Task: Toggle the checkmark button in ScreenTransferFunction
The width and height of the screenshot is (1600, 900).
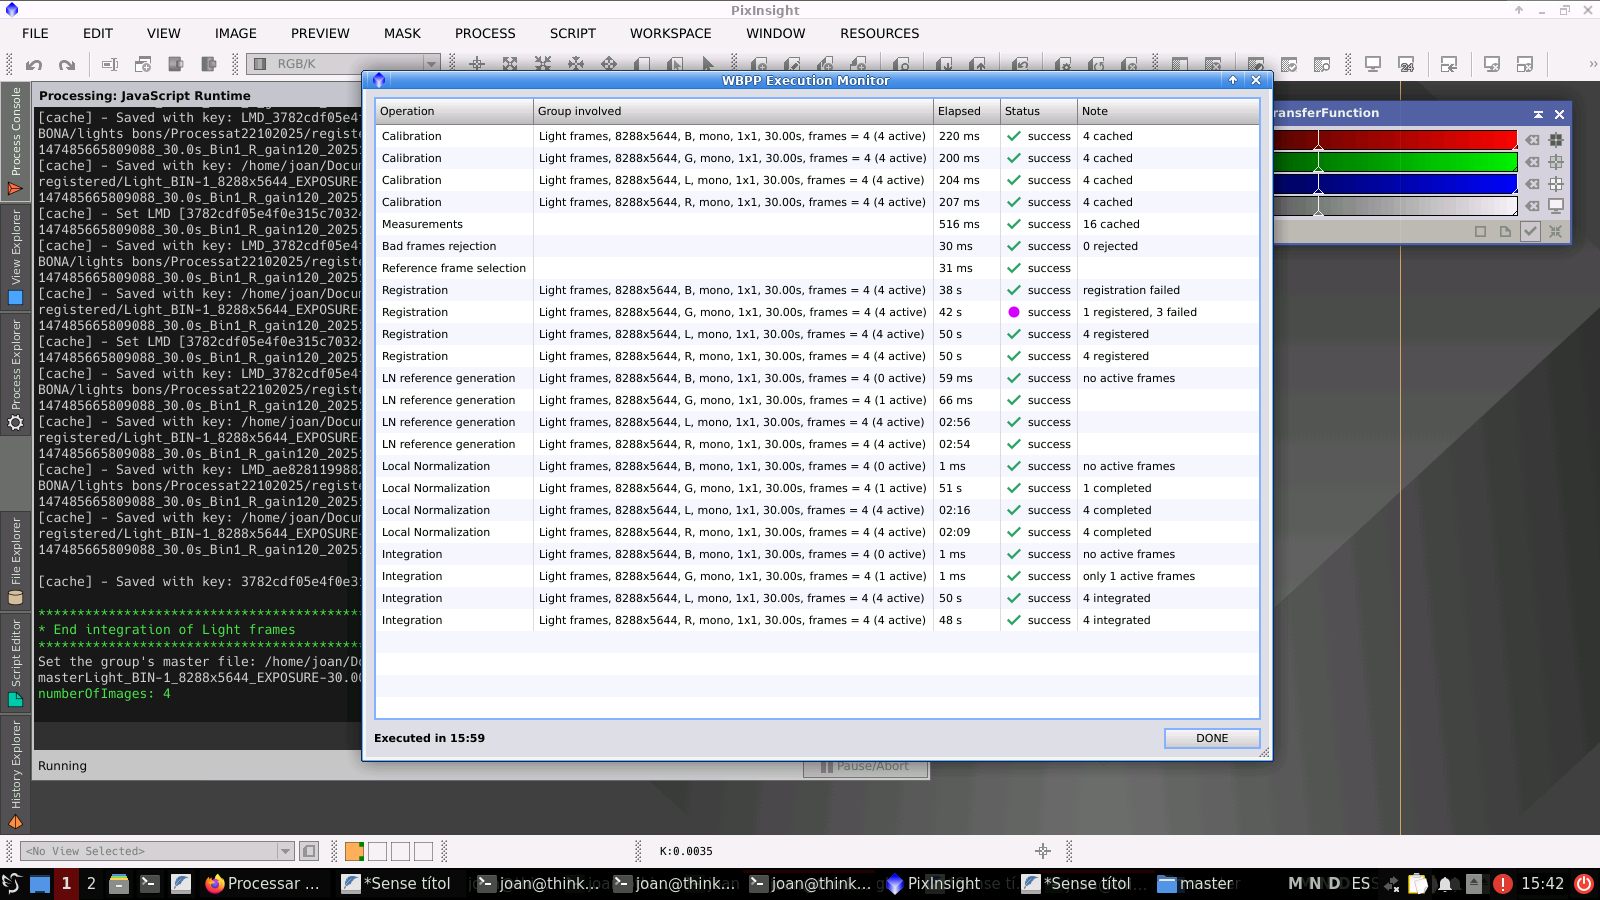Action: coord(1530,231)
